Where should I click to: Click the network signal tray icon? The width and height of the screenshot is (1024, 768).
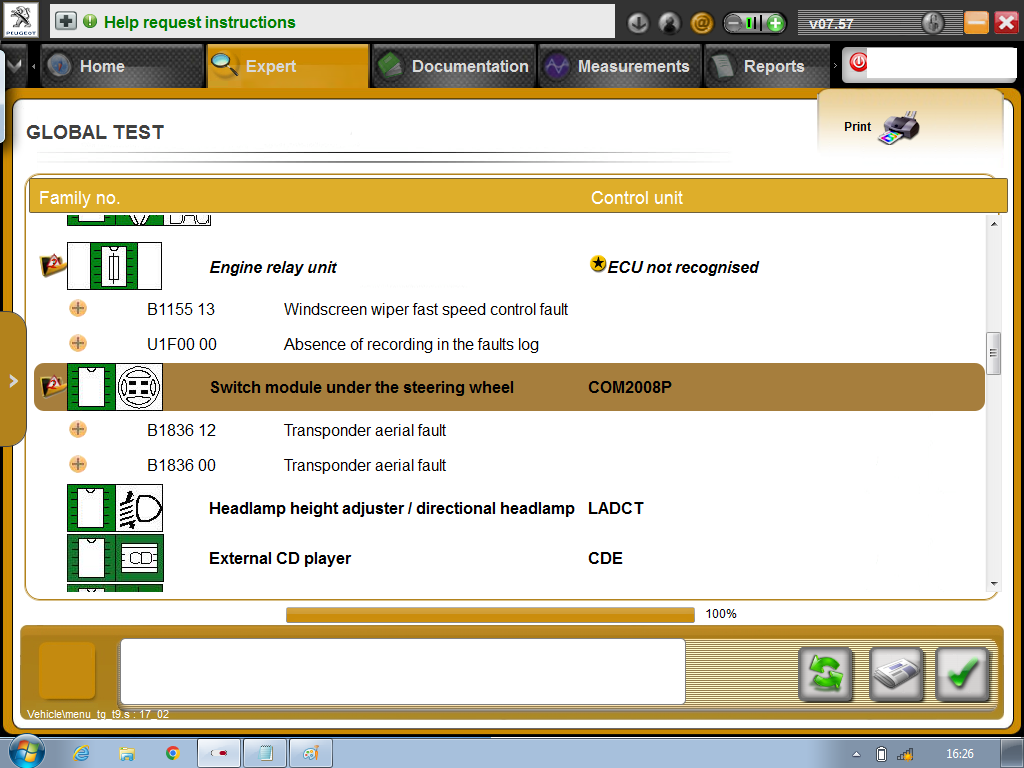pos(905,754)
